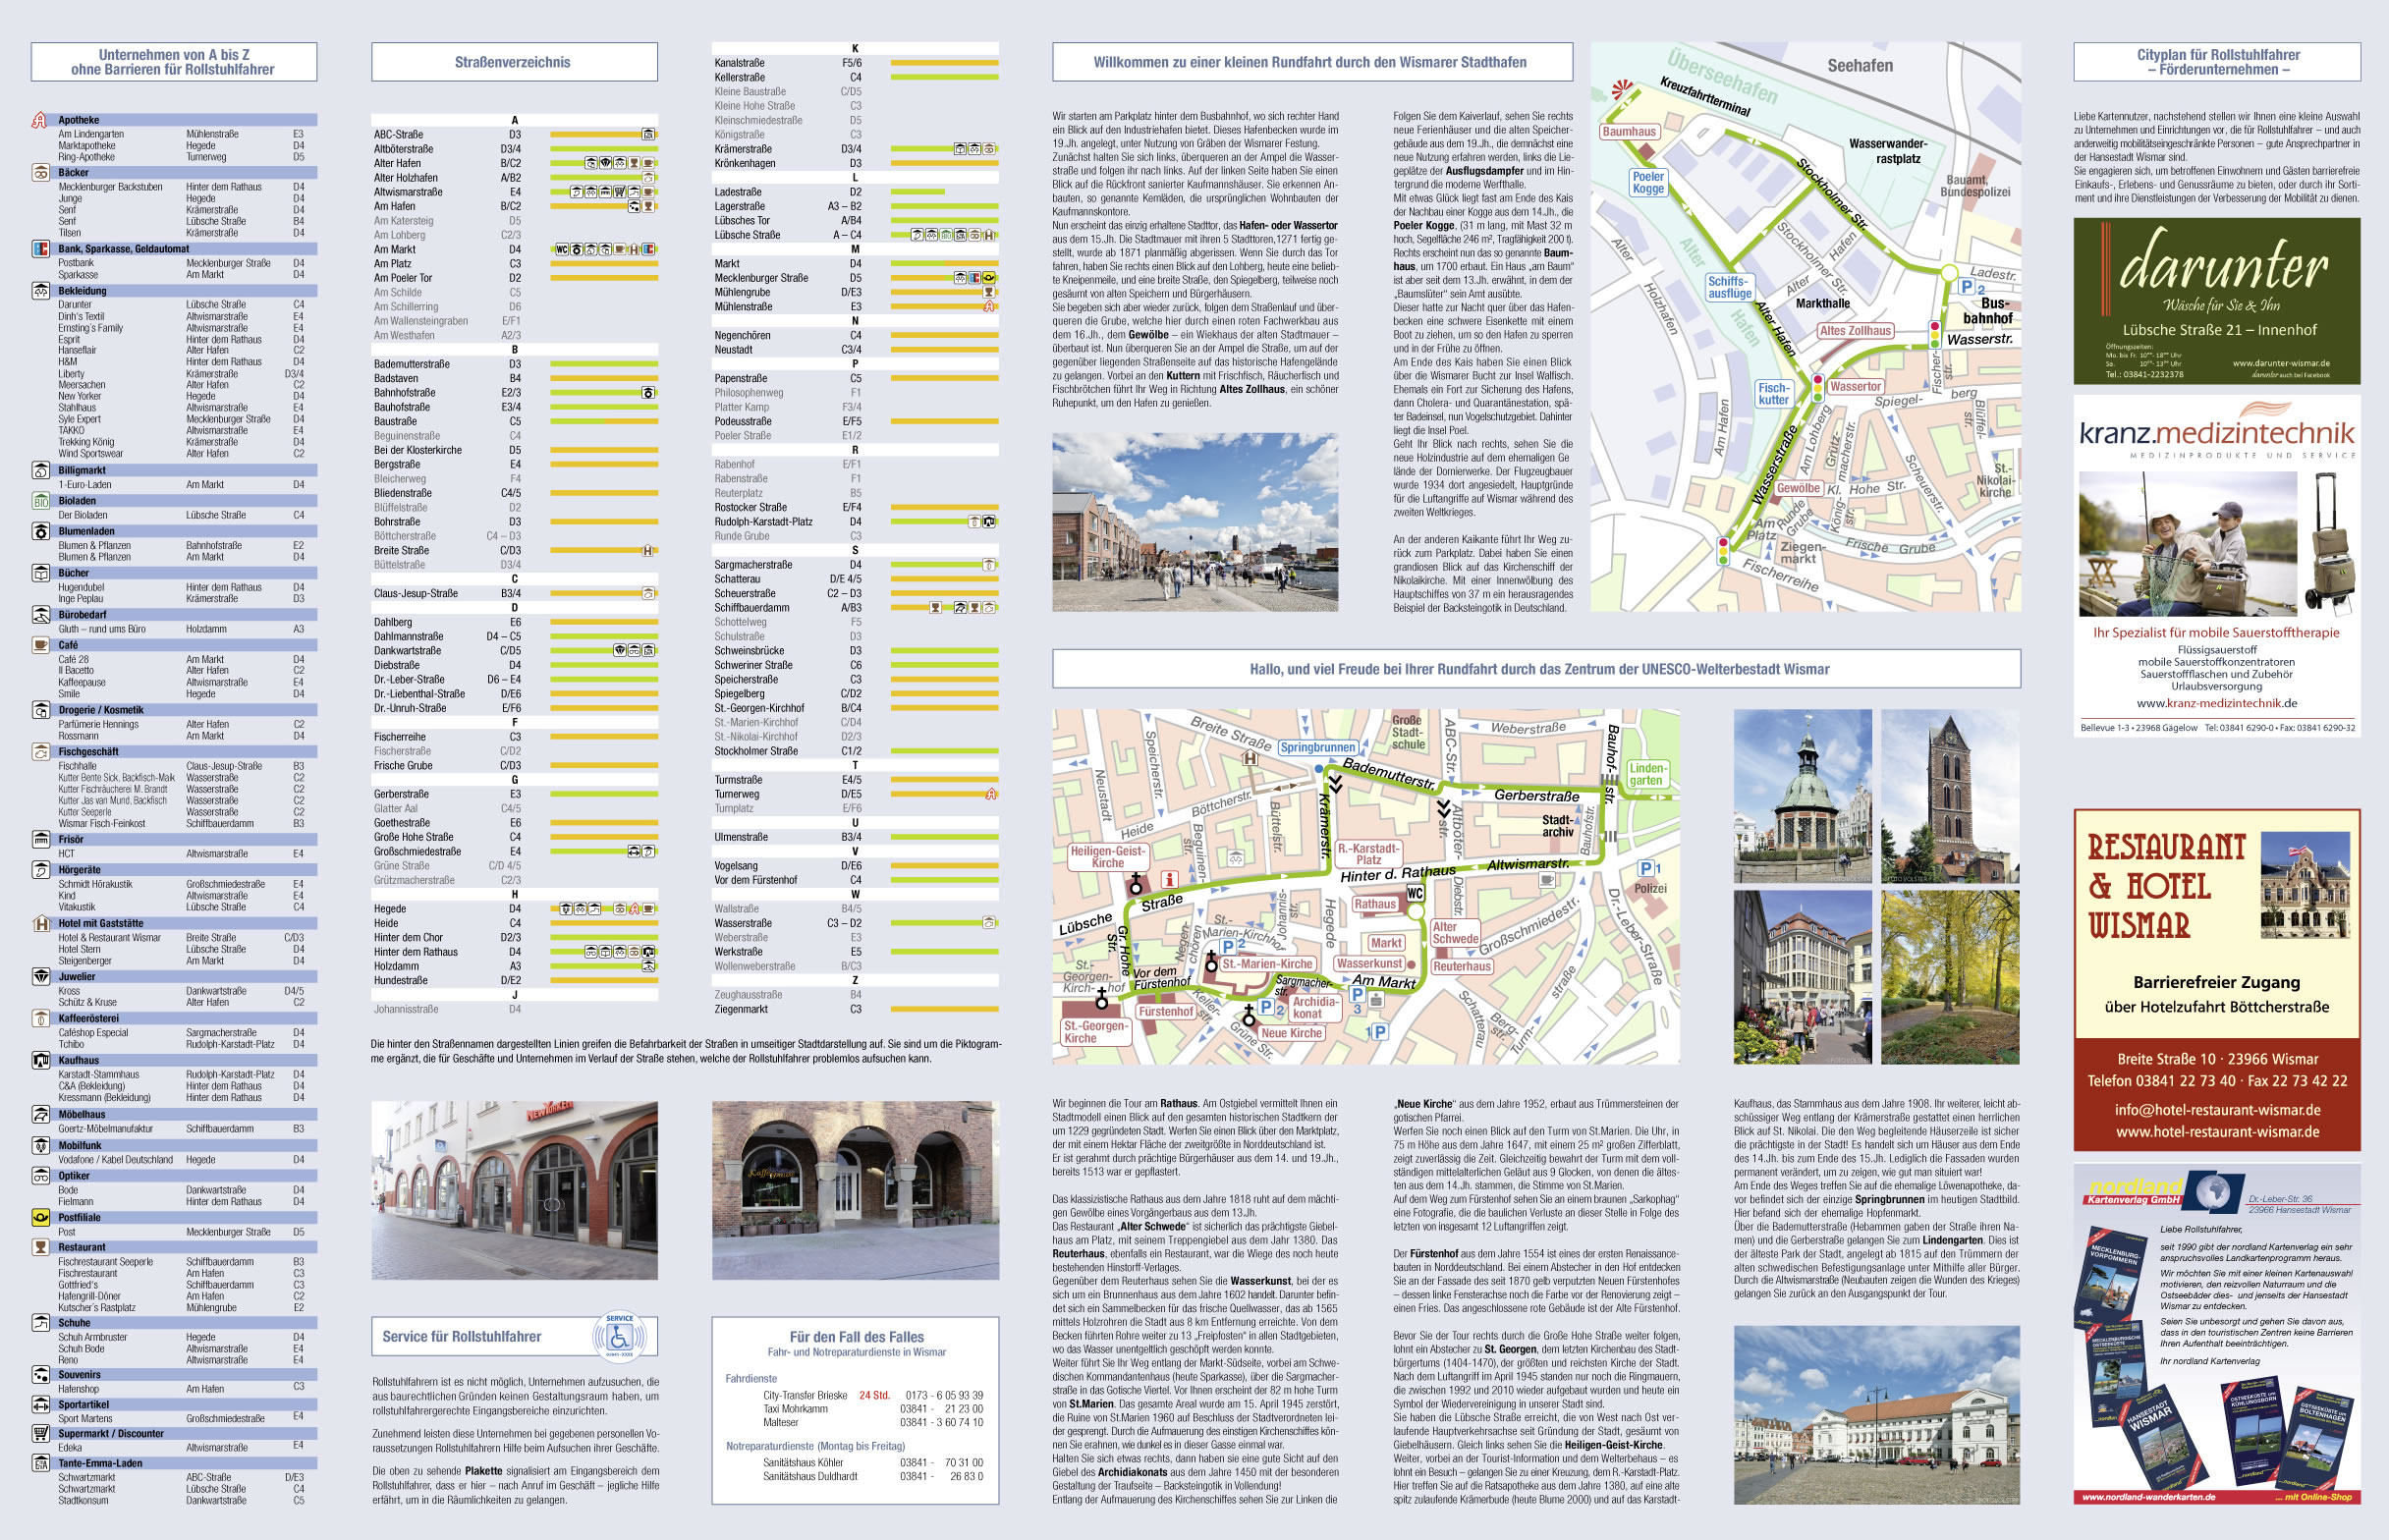
Task: Select the green bar next to Ladestraße
Action: [x=917, y=192]
